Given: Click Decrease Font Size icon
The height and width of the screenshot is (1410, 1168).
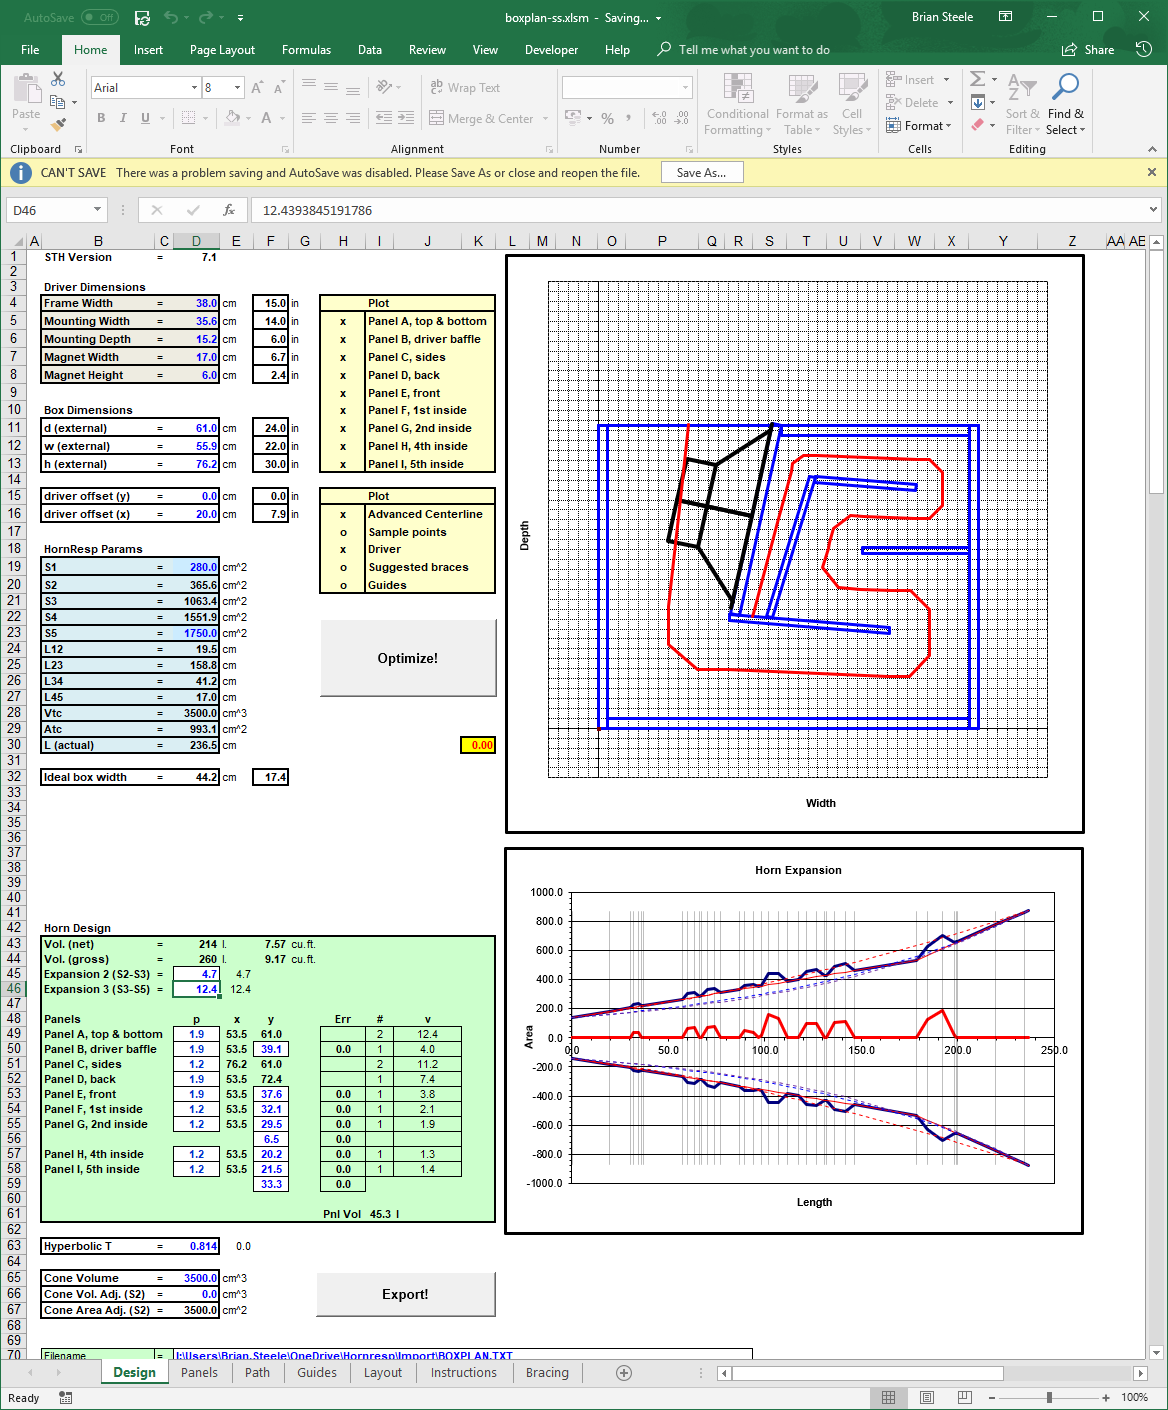Looking at the screenshot, I should (x=279, y=88).
